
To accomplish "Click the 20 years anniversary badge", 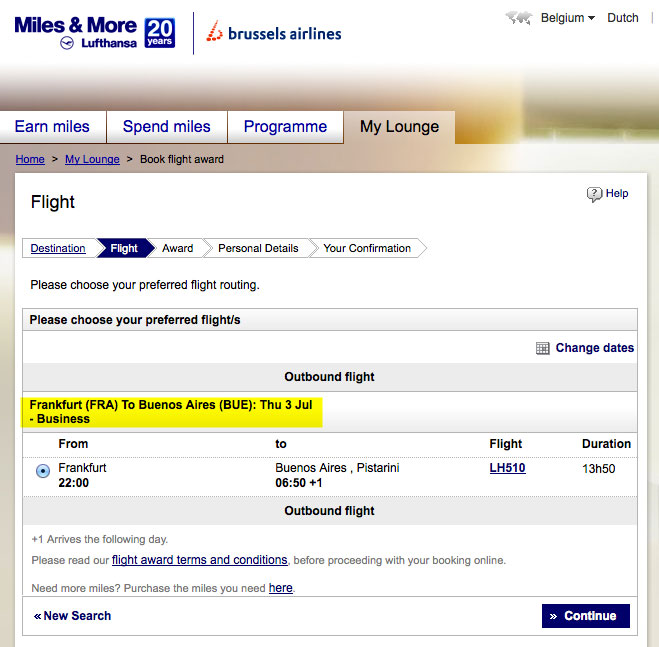I will click(160, 33).
